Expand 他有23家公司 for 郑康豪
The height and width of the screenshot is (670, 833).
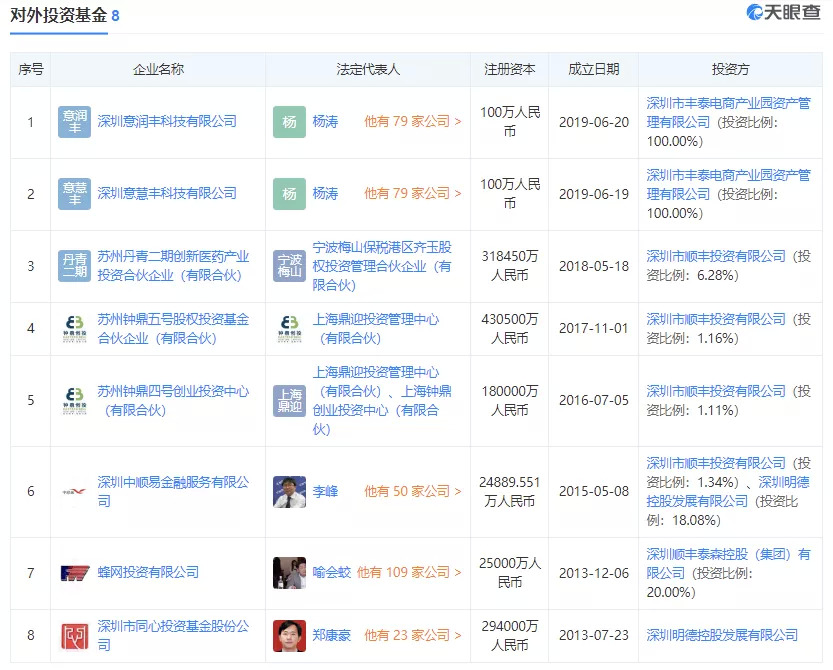(x=412, y=635)
